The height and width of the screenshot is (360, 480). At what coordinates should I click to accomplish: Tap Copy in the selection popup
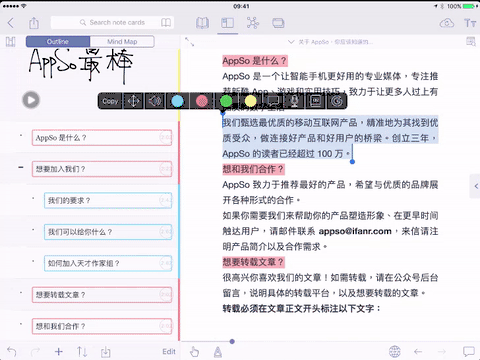coord(110,101)
